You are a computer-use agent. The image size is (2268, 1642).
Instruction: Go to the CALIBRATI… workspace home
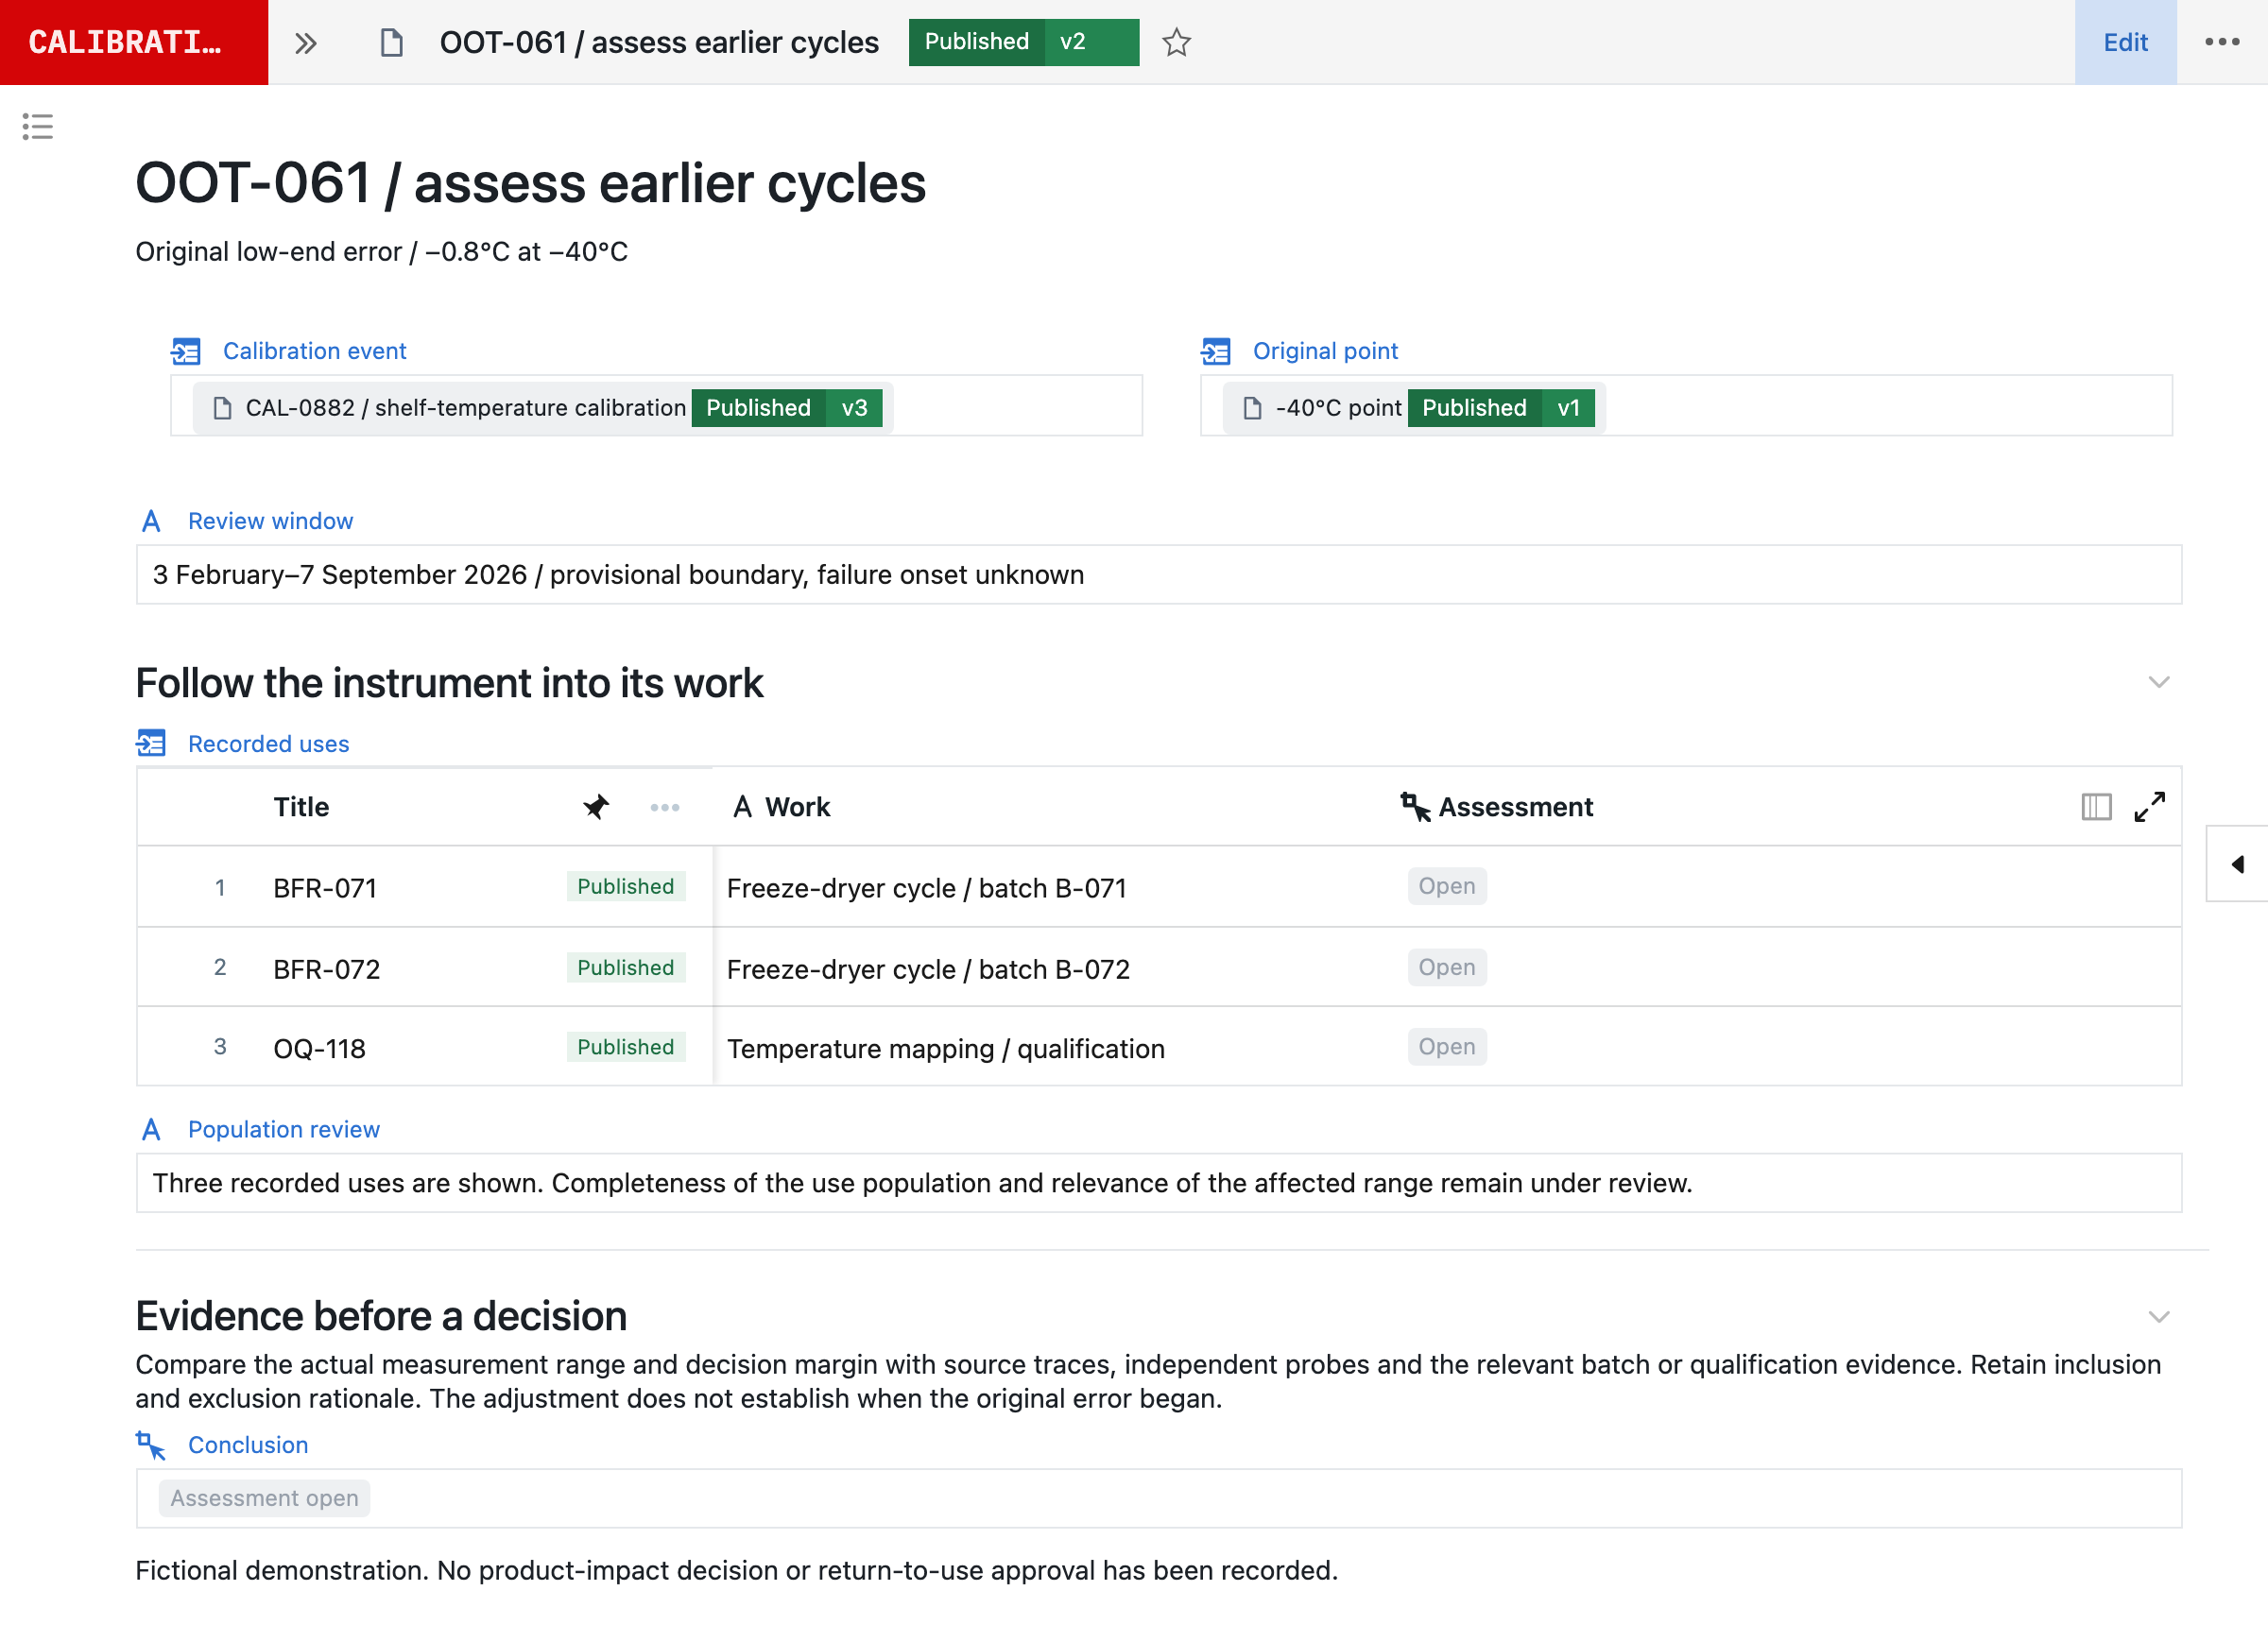click(134, 42)
